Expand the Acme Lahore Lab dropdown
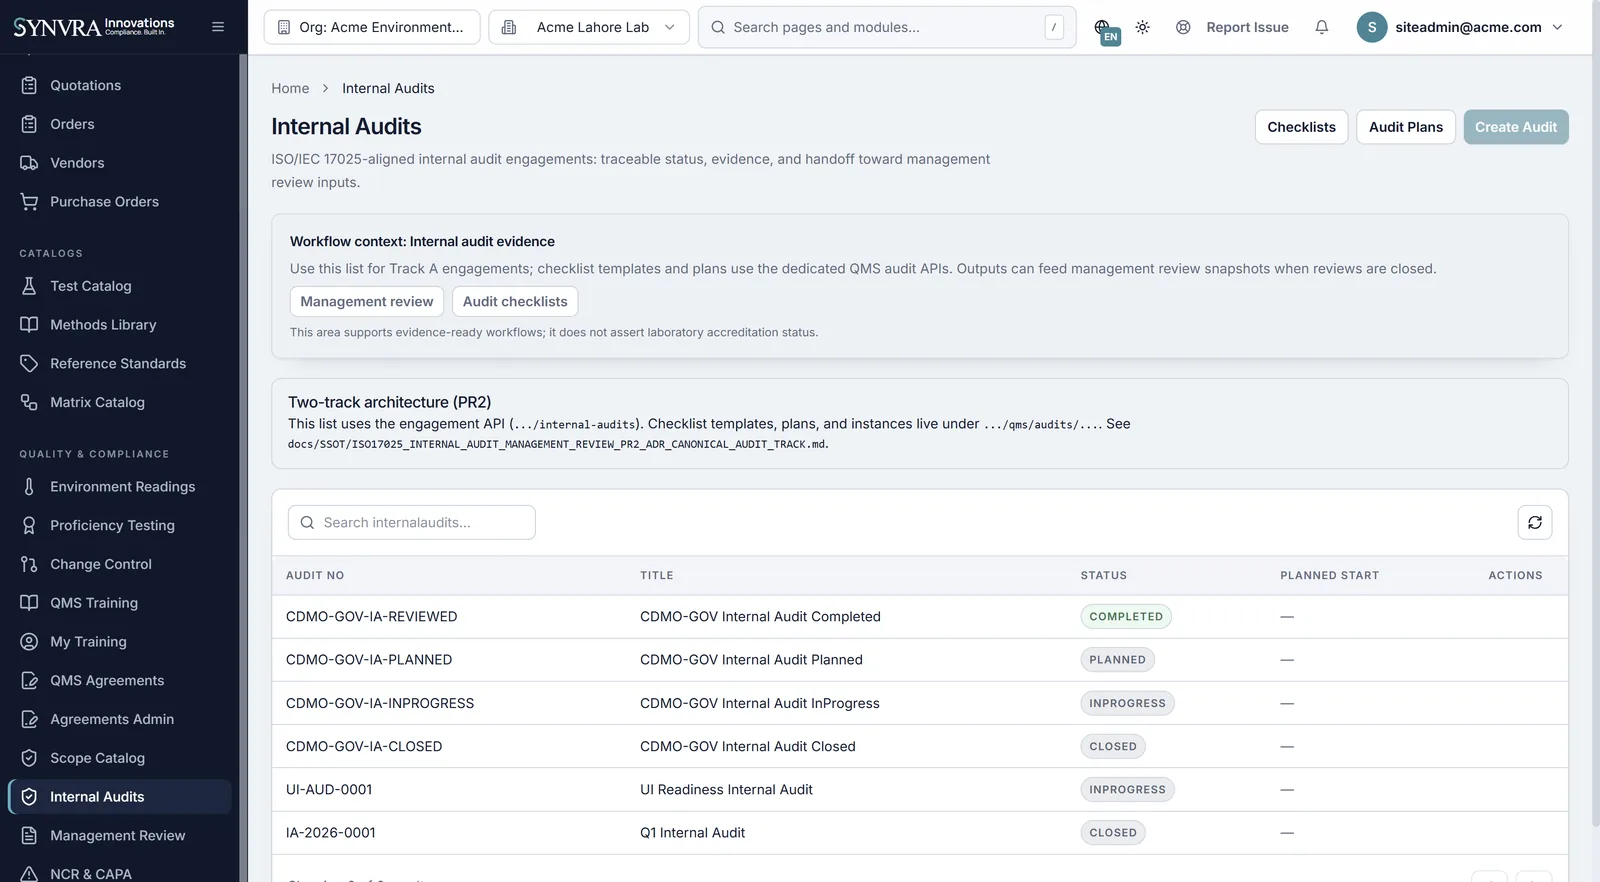 click(x=589, y=27)
